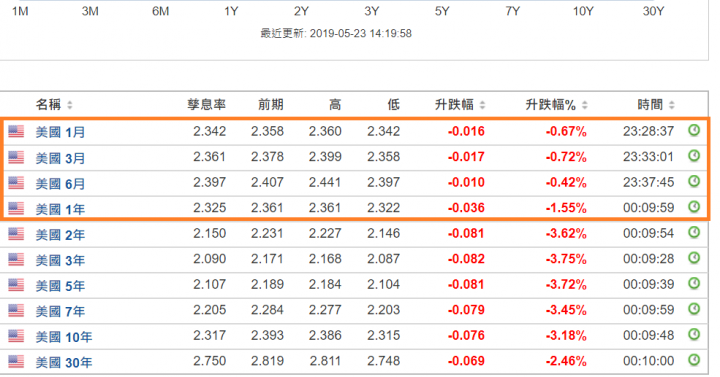Click the US flag in 美國 10年 row
This screenshot has width=720, height=377.
pos(16,336)
